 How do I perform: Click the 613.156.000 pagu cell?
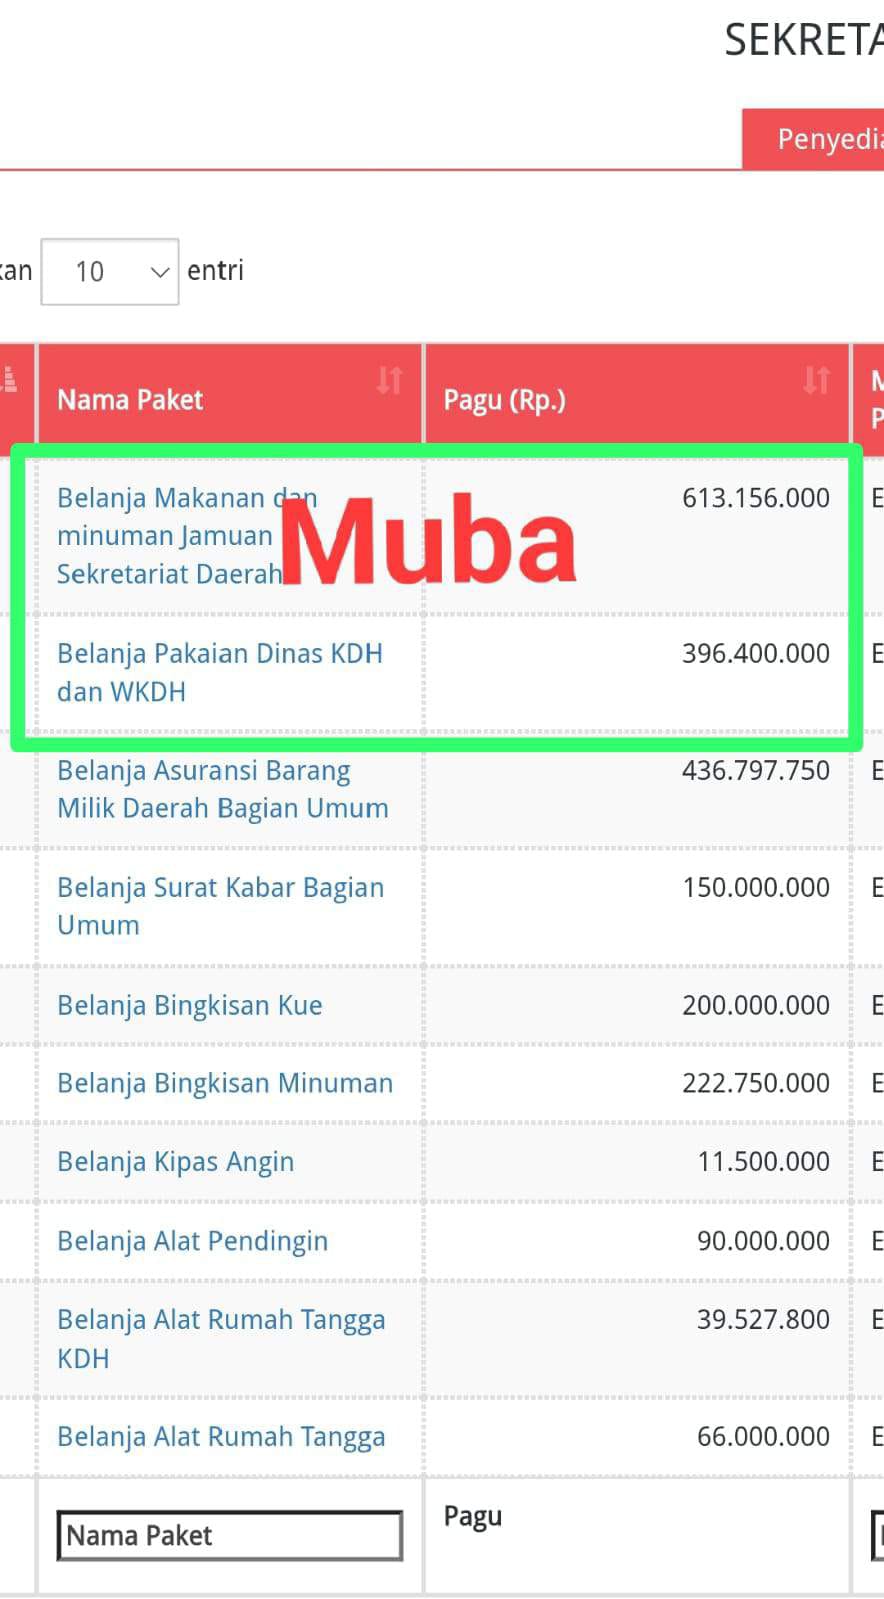tap(755, 498)
